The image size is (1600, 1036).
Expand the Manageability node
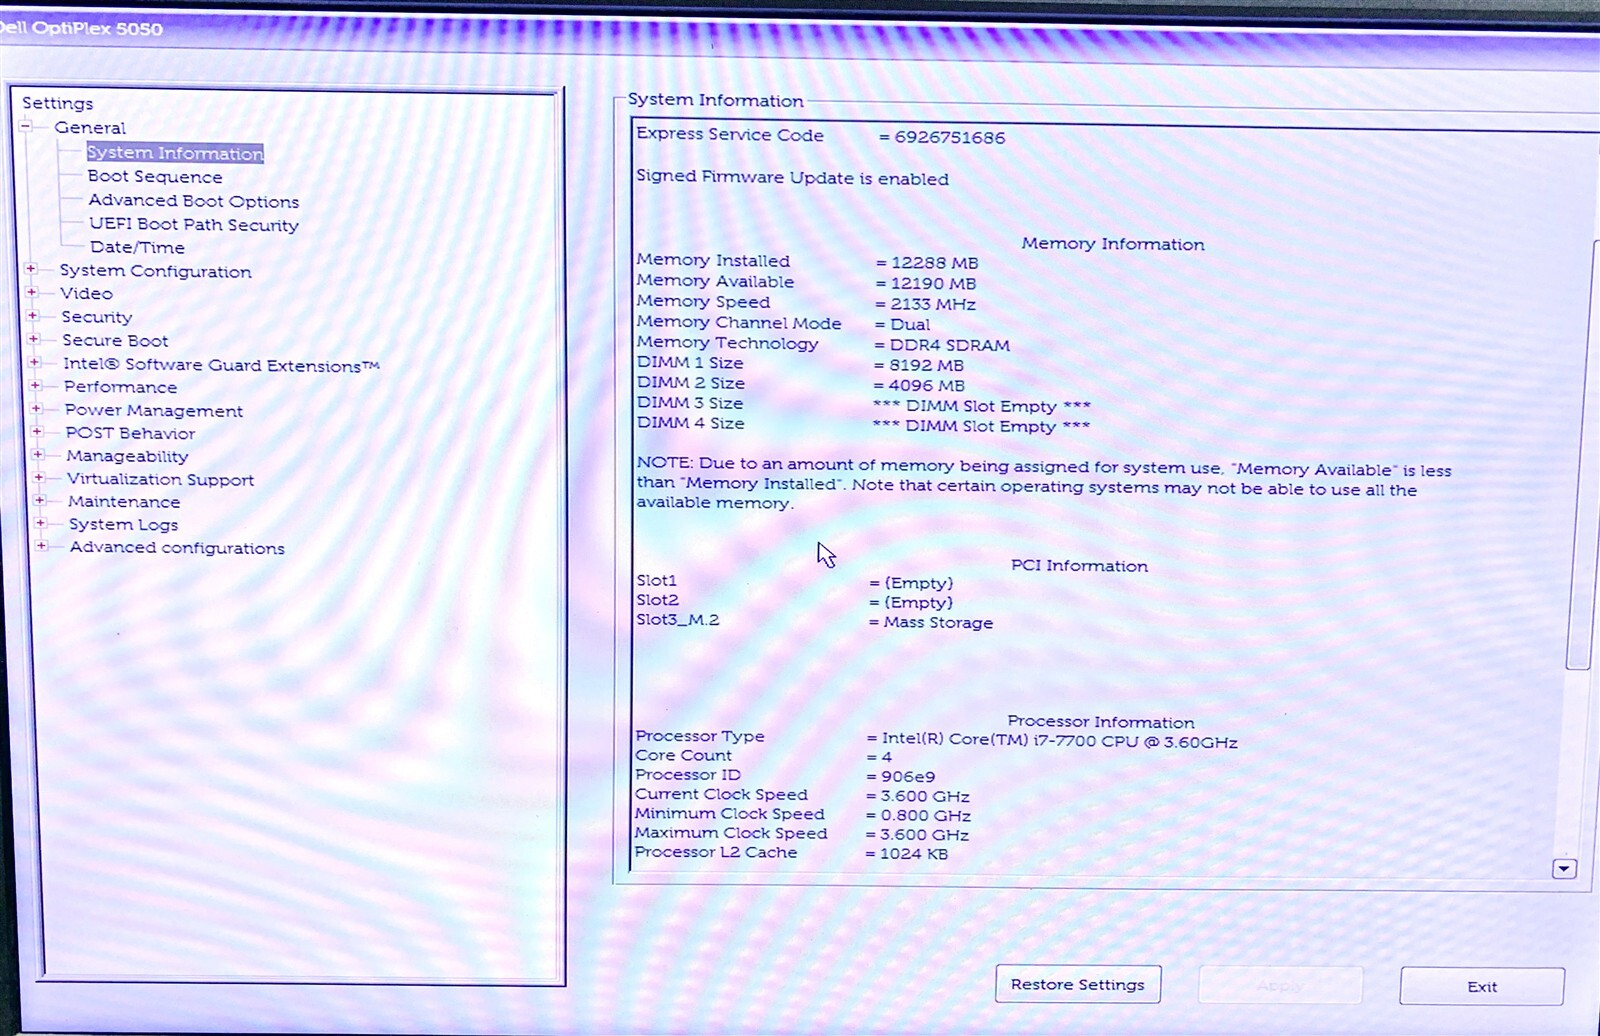[x=39, y=454]
